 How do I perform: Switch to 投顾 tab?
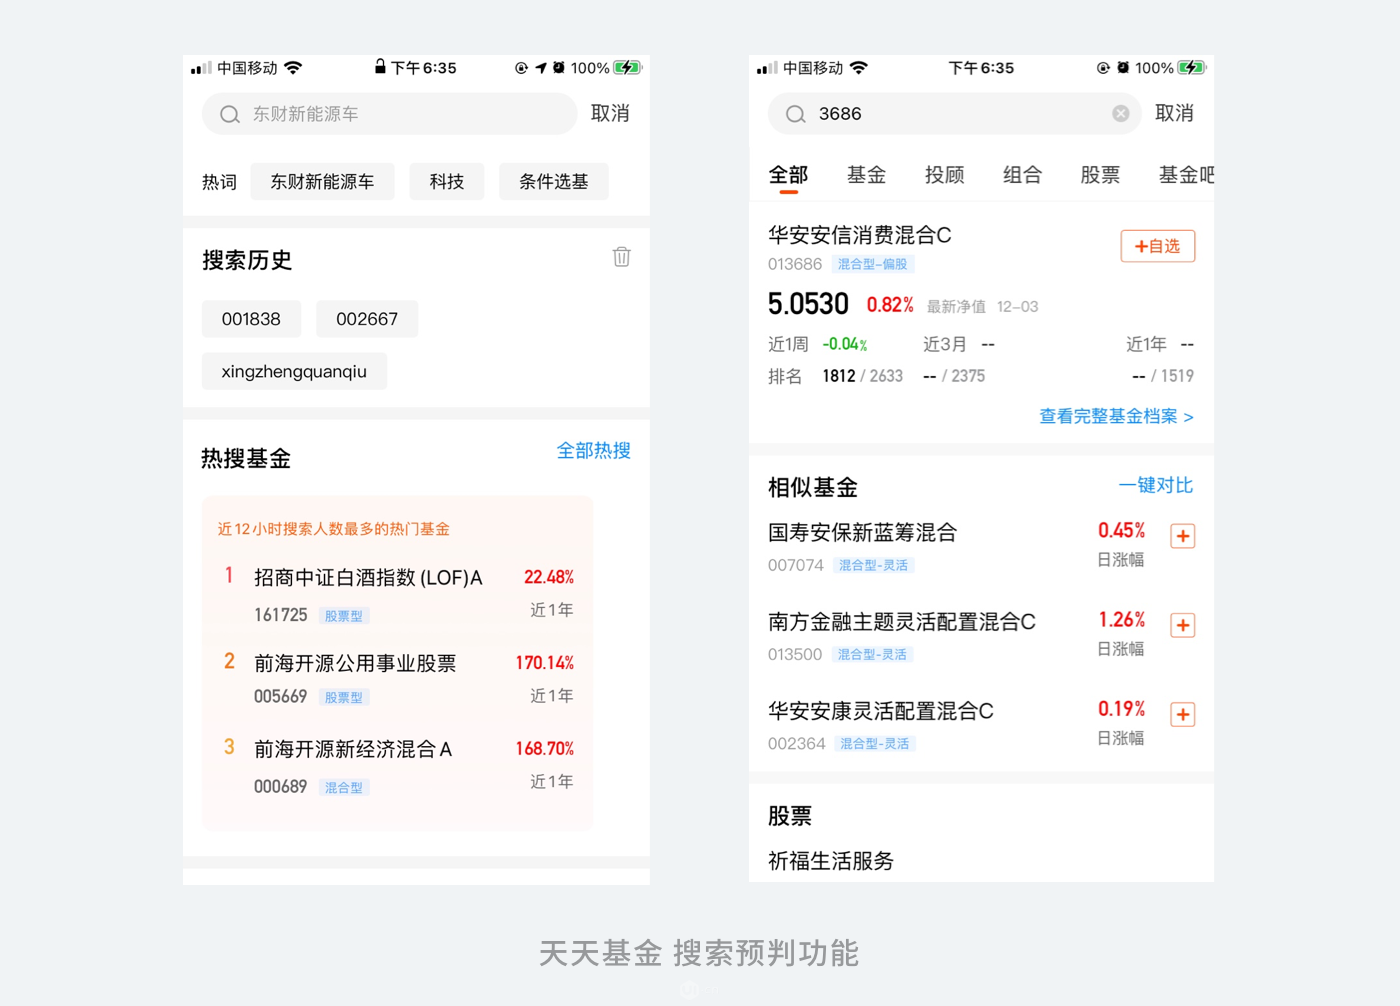(x=944, y=175)
